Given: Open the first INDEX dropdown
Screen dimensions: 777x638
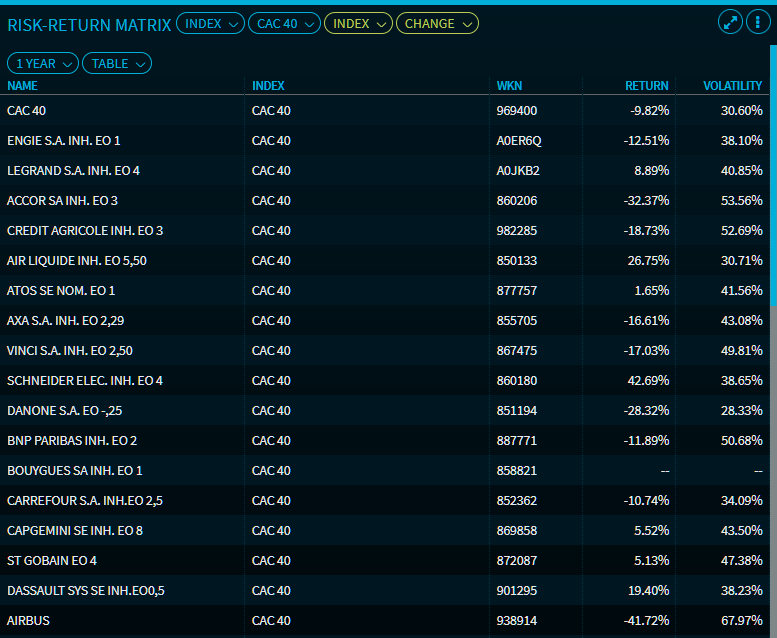Looking at the screenshot, I should coord(210,23).
